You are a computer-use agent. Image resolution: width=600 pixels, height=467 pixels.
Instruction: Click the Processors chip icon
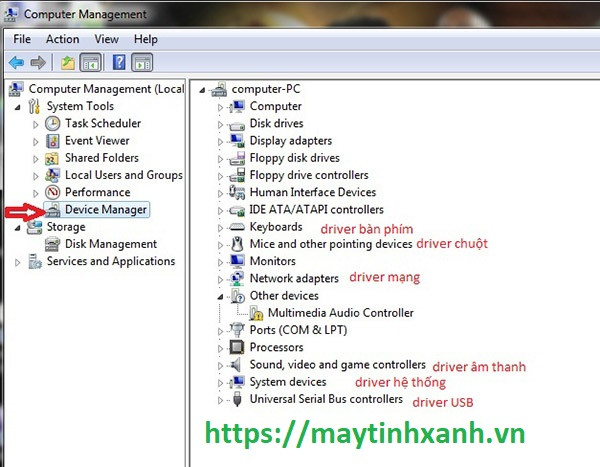[x=237, y=347]
